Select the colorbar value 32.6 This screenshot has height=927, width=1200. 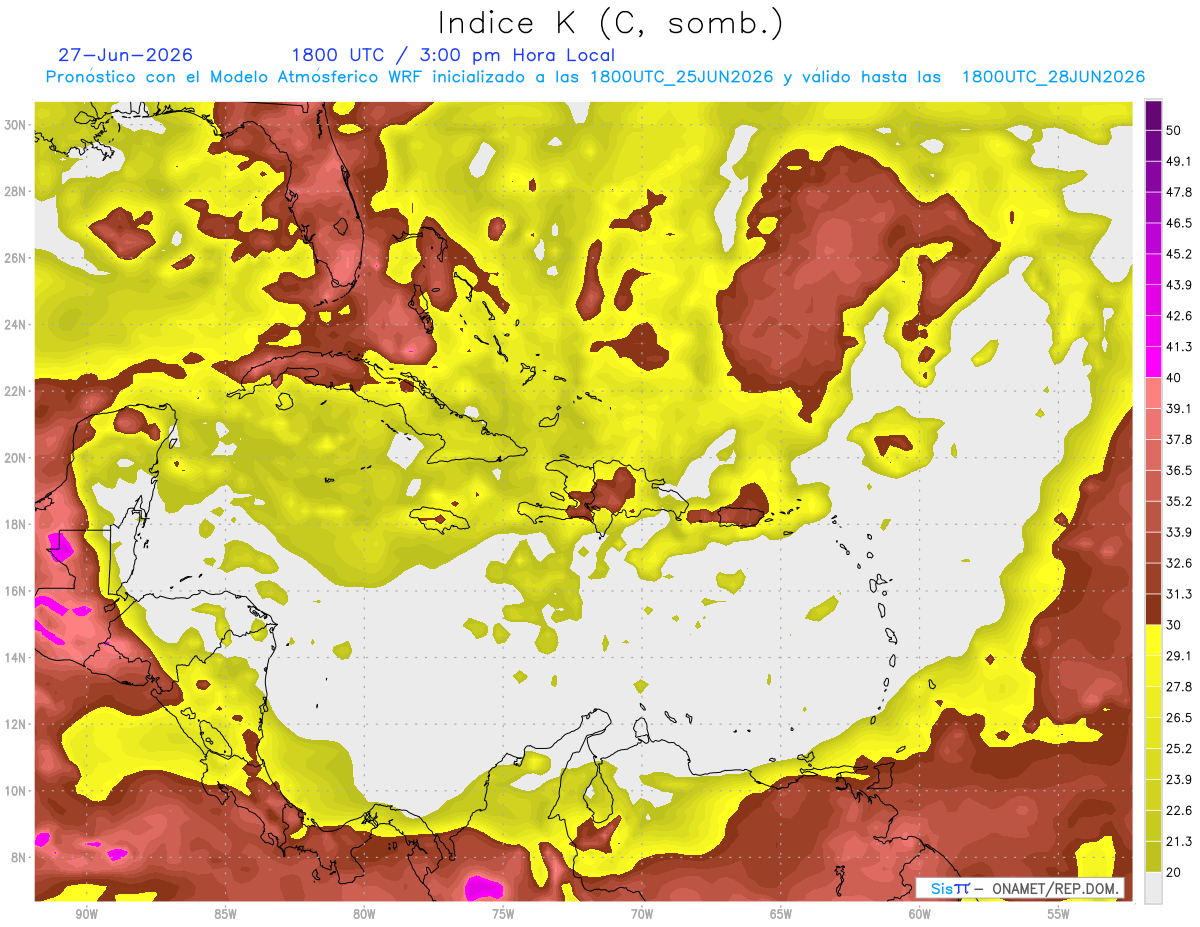pyautogui.click(x=1179, y=563)
